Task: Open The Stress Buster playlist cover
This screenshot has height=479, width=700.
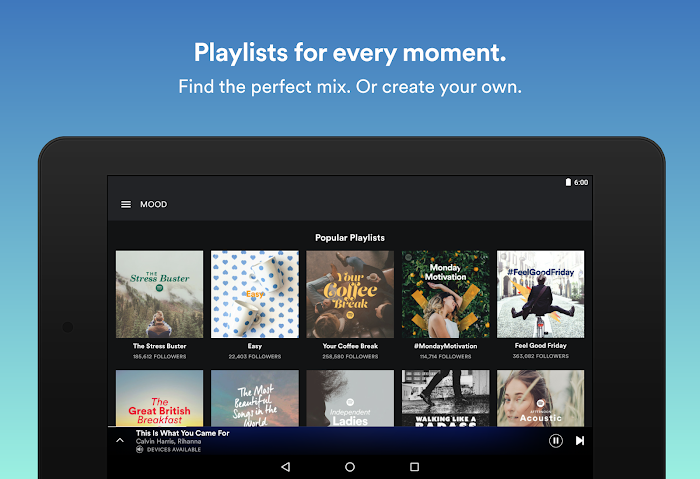Action: [x=159, y=293]
